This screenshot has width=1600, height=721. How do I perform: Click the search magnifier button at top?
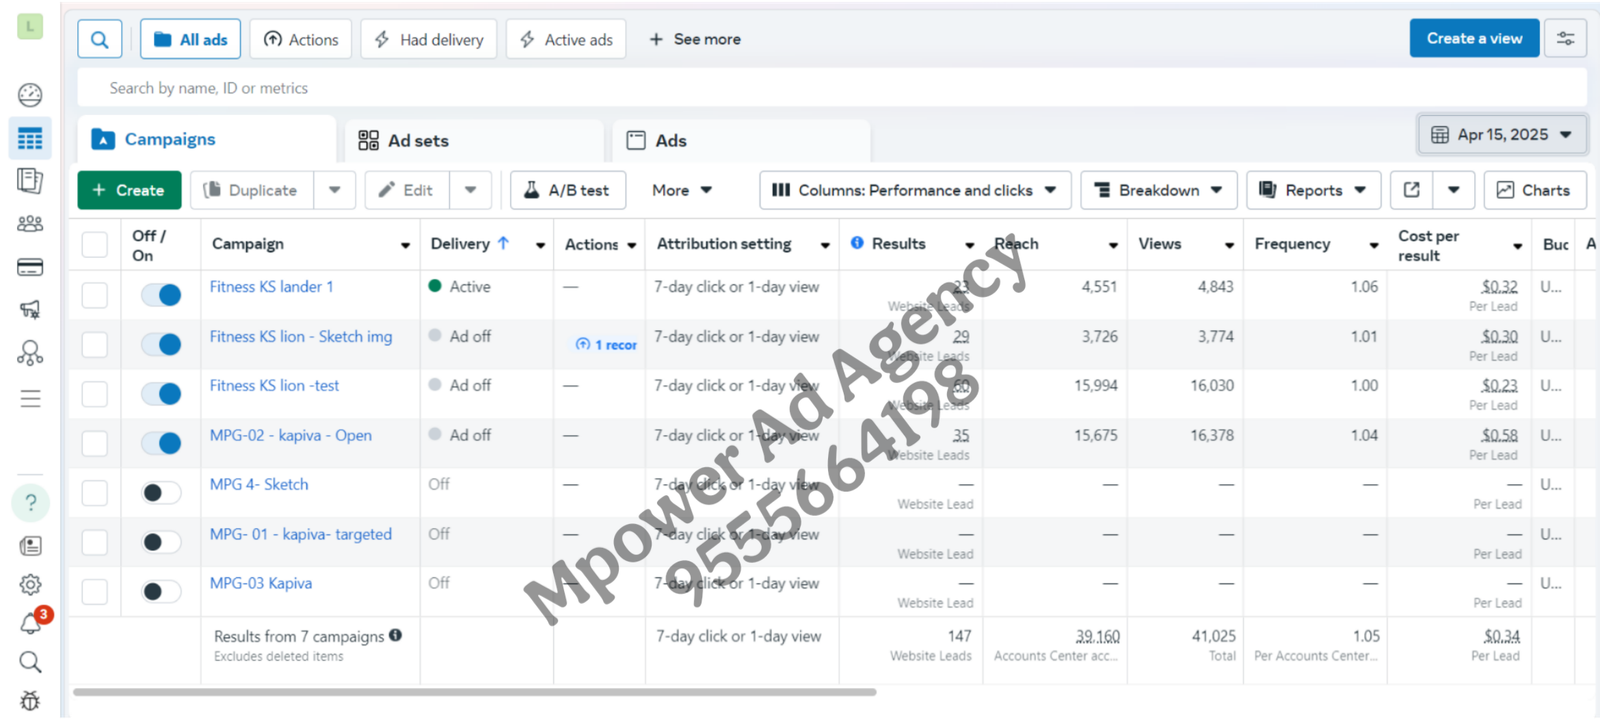pos(100,39)
